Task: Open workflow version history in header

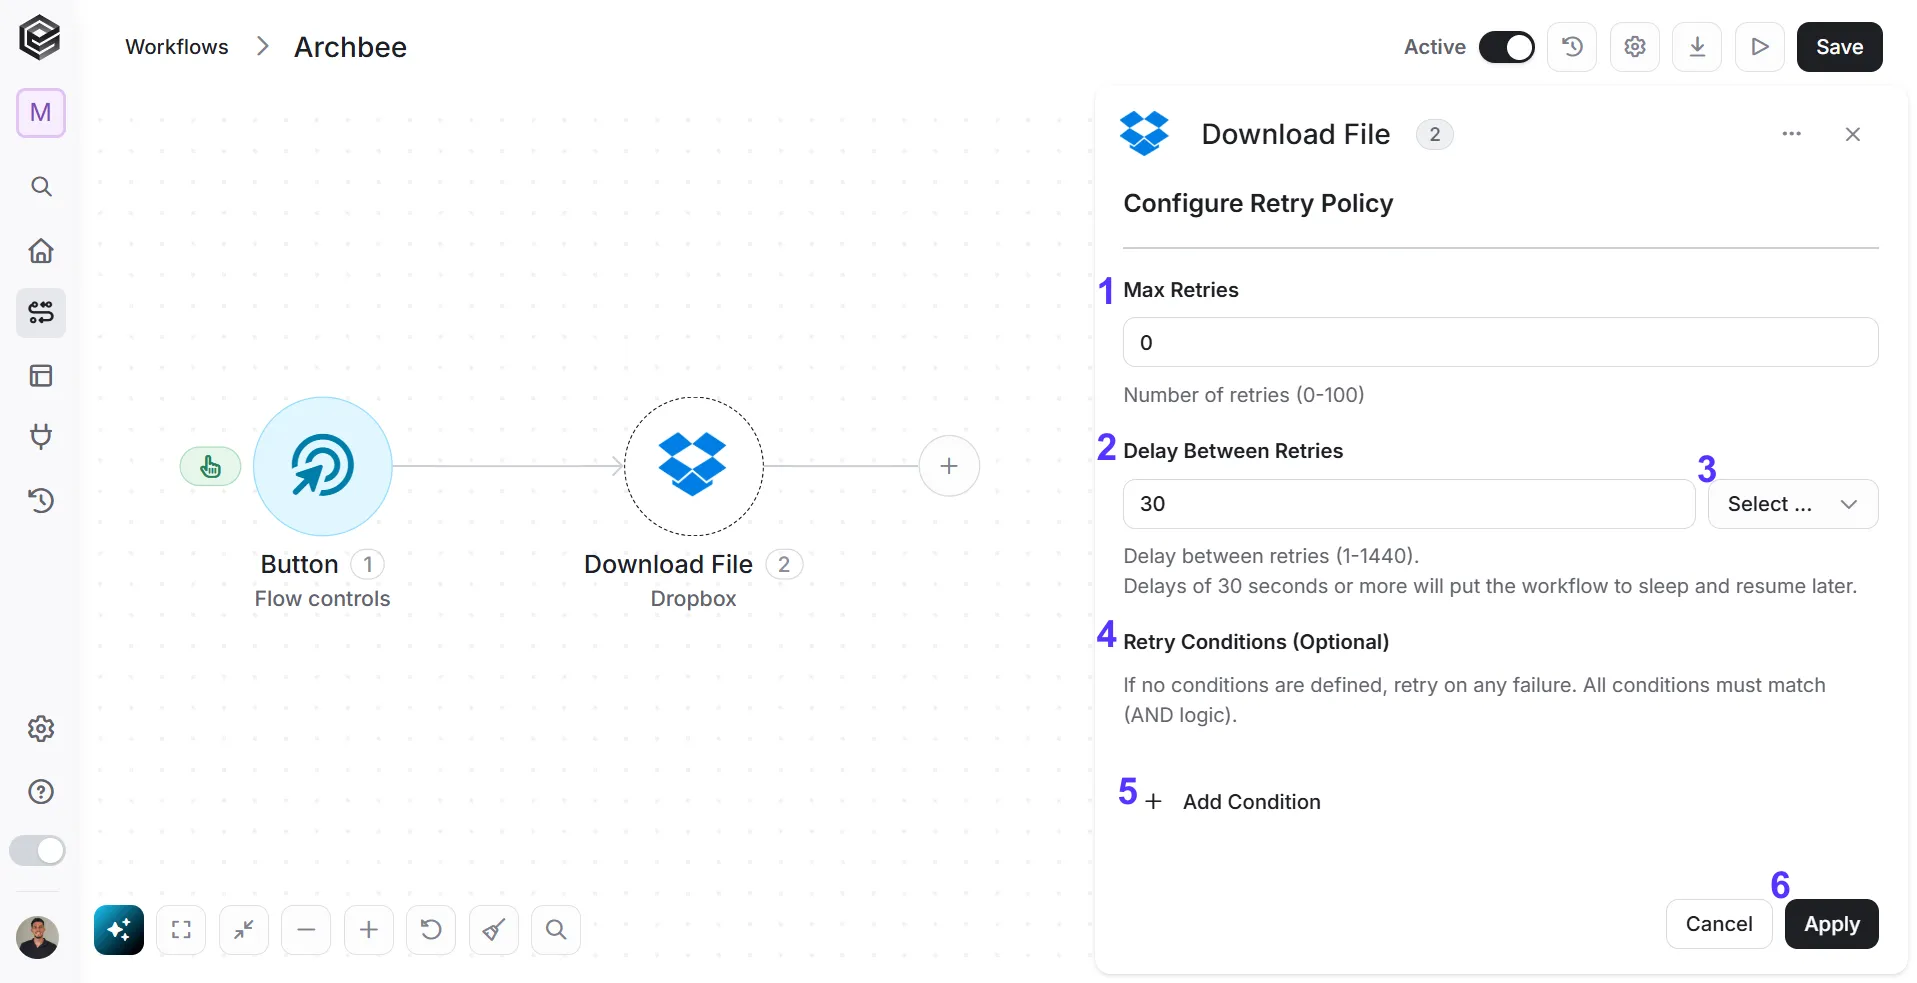Action: 1572,47
